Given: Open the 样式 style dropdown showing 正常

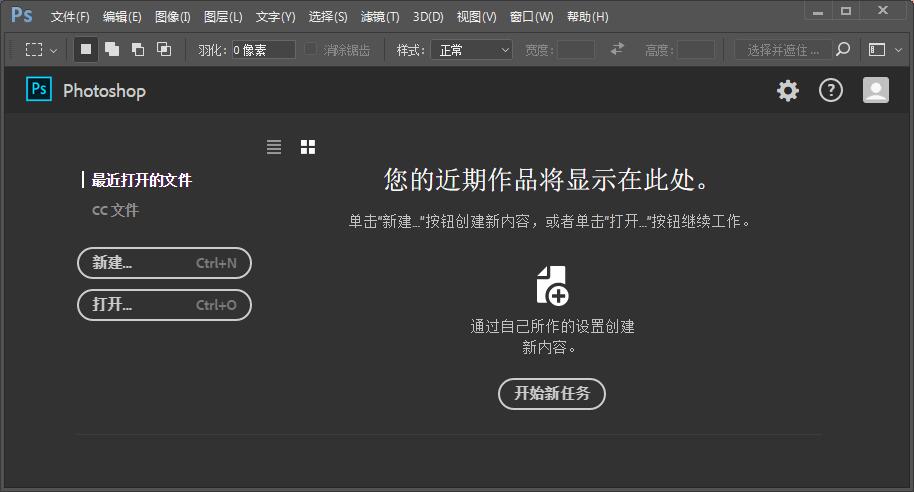Looking at the screenshot, I should pos(472,50).
